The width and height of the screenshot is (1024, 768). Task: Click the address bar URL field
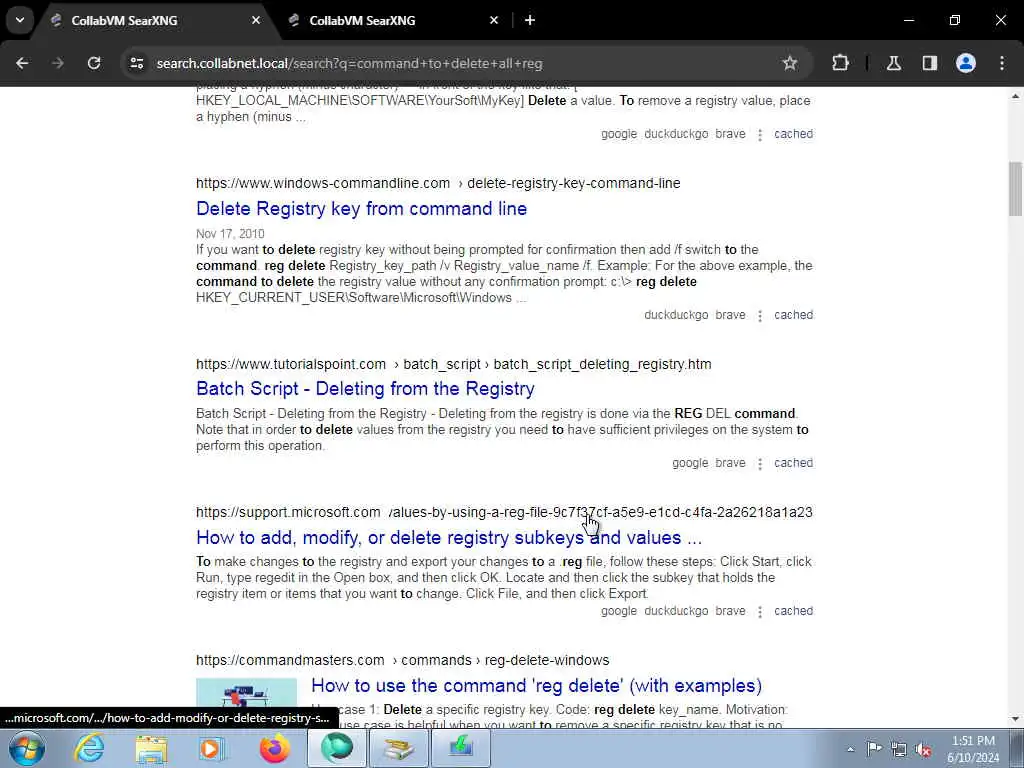(457, 63)
